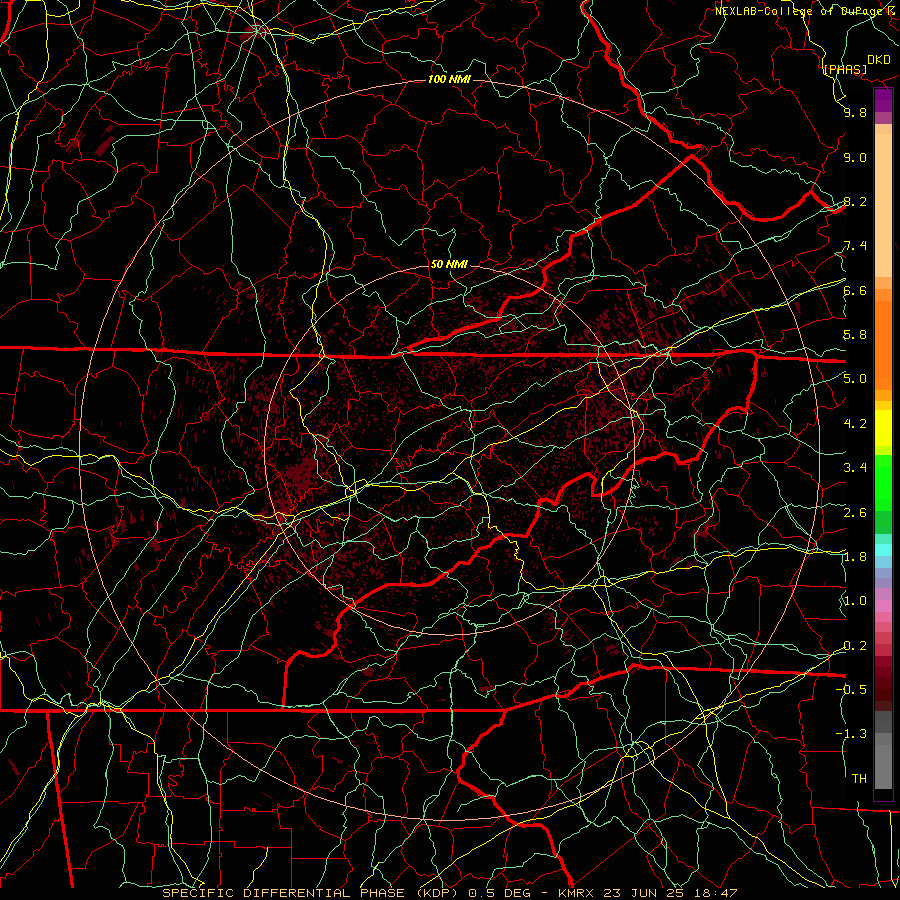The width and height of the screenshot is (900, 900).
Task: Pick the purple segment atop the color scale
Action: point(883,100)
